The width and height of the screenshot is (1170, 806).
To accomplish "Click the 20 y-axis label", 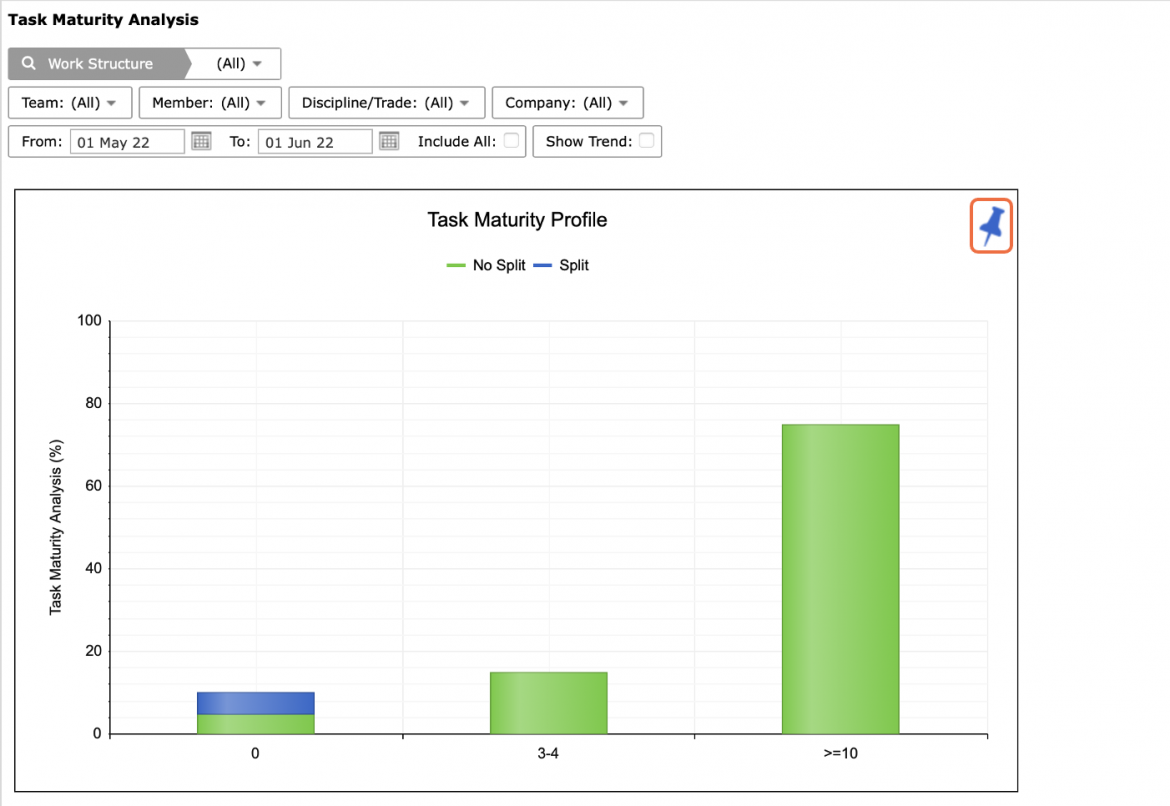I will [93, 651].
